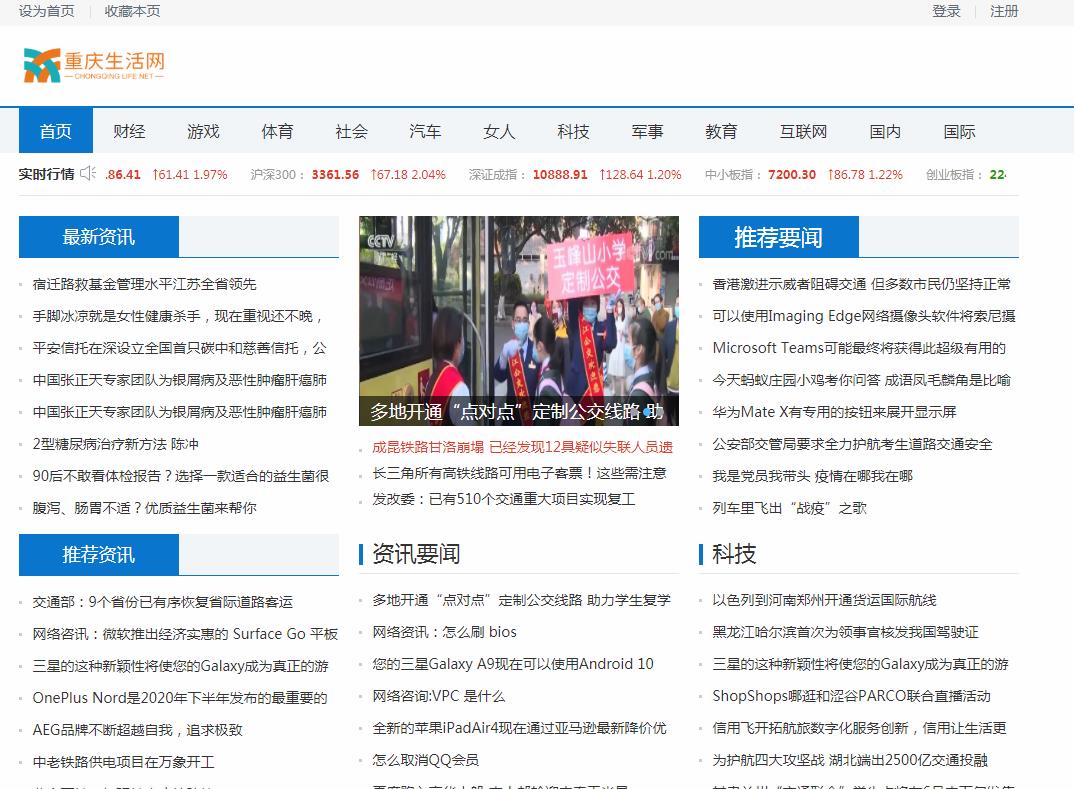The width and height of the screenshot is (1074, 789).
Task: Open article 可以使用Imaging Edge网络摄像头软件
Action: click(x=864, y=316)
